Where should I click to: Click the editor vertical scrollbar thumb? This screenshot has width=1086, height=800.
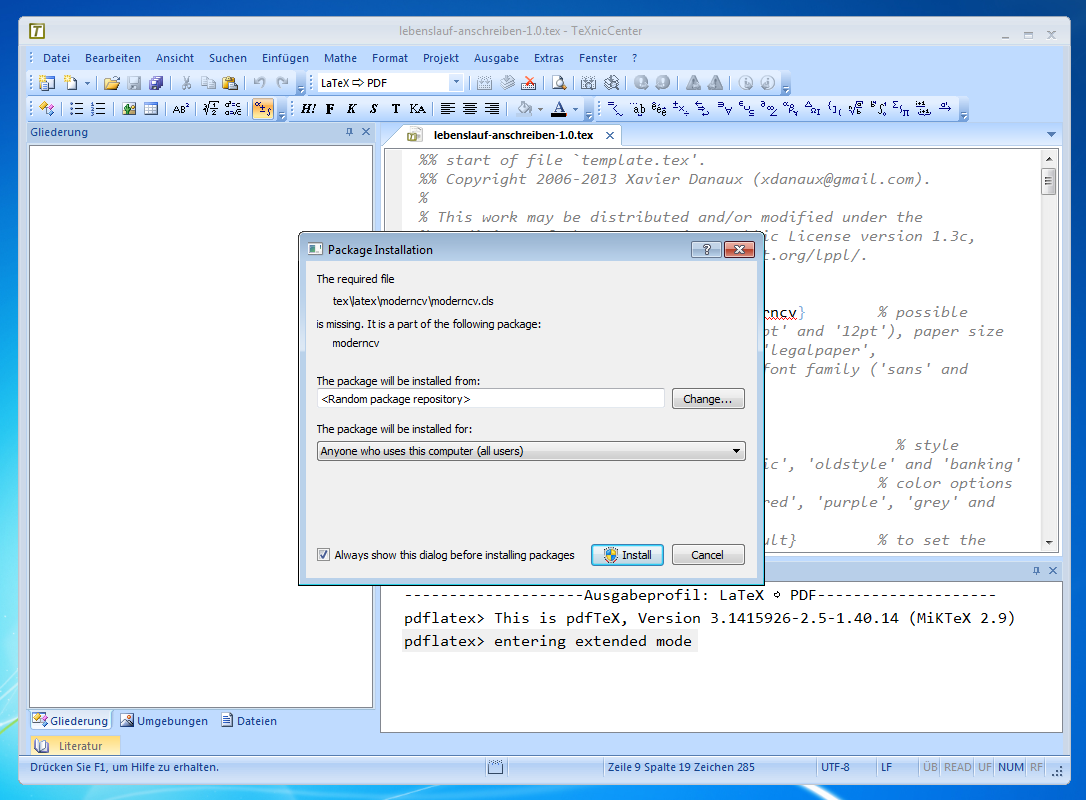tap(1049, 183)
